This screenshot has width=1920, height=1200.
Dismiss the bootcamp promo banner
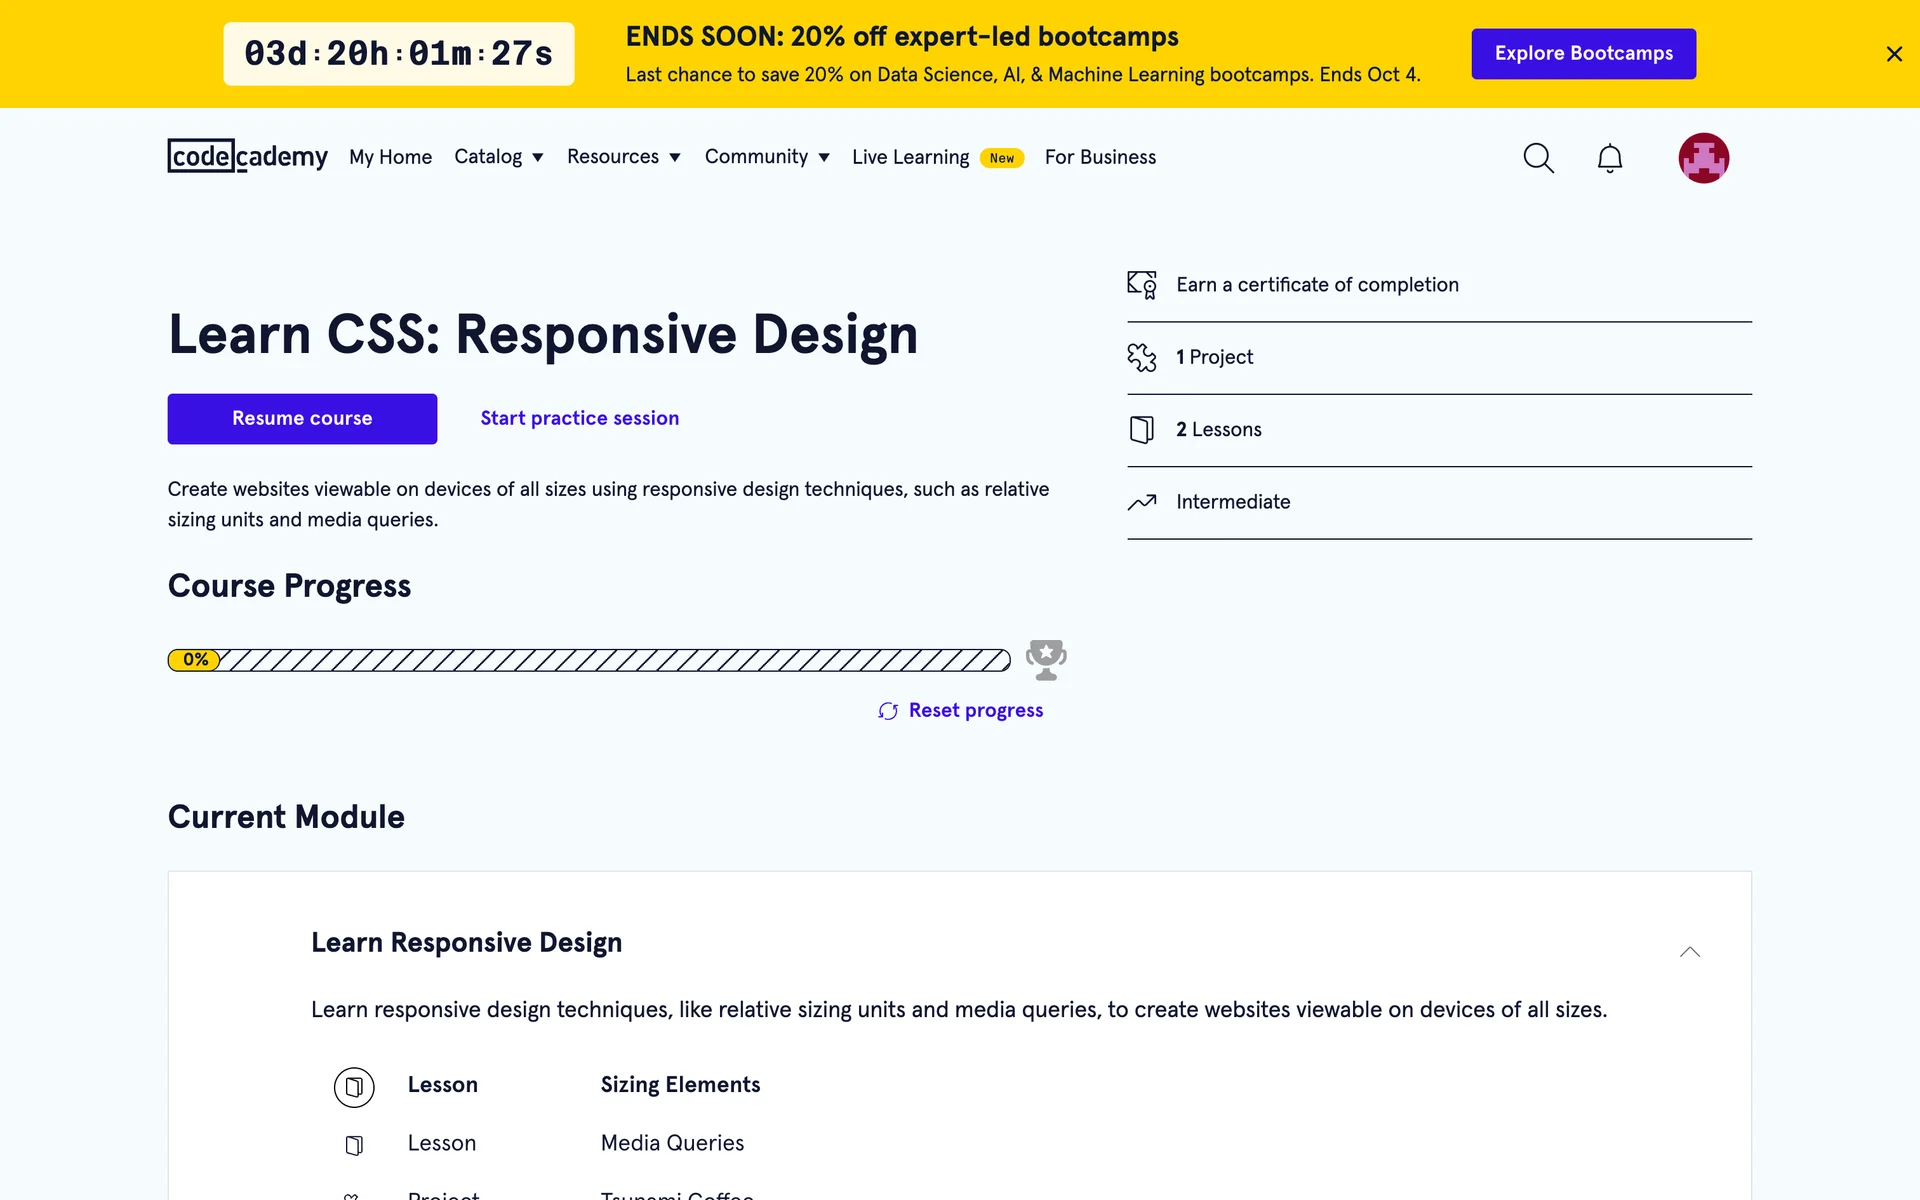coord(1893,54)
